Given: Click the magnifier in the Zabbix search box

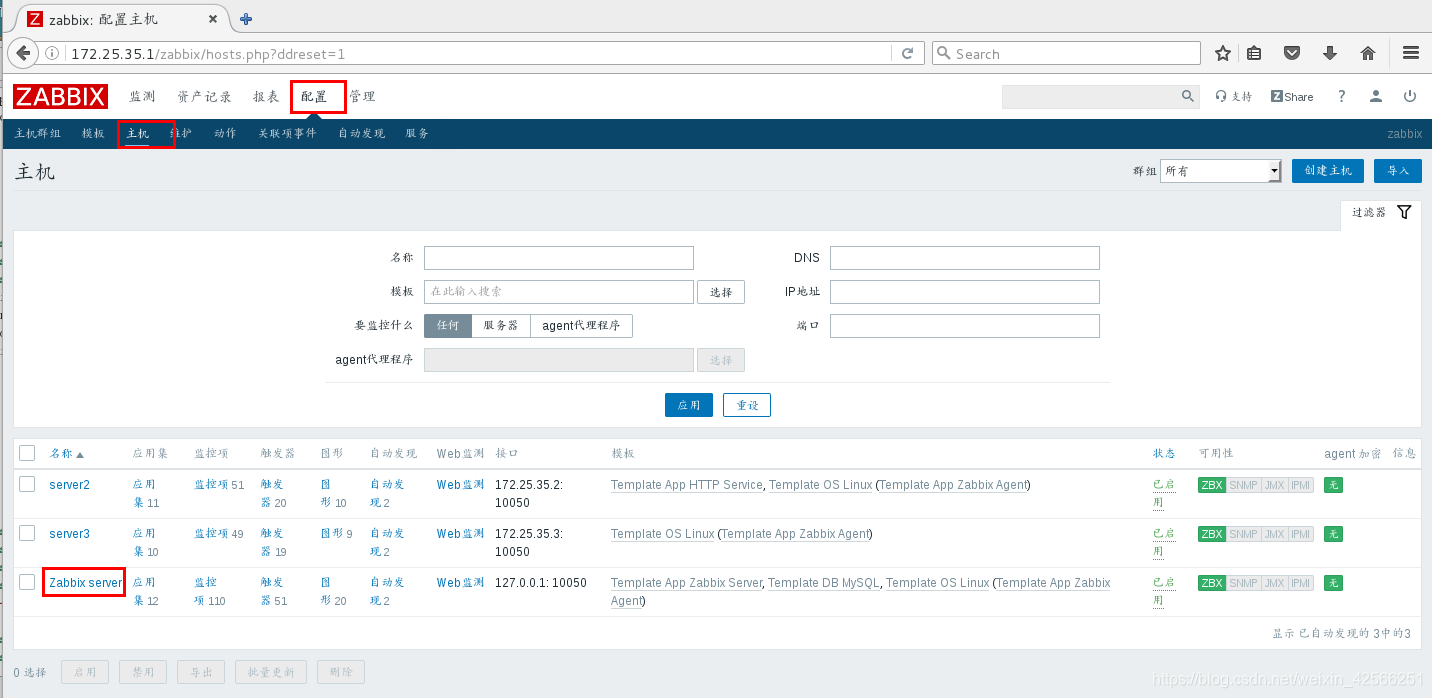Looking at the screenshot, I should tap(1188, 96).
